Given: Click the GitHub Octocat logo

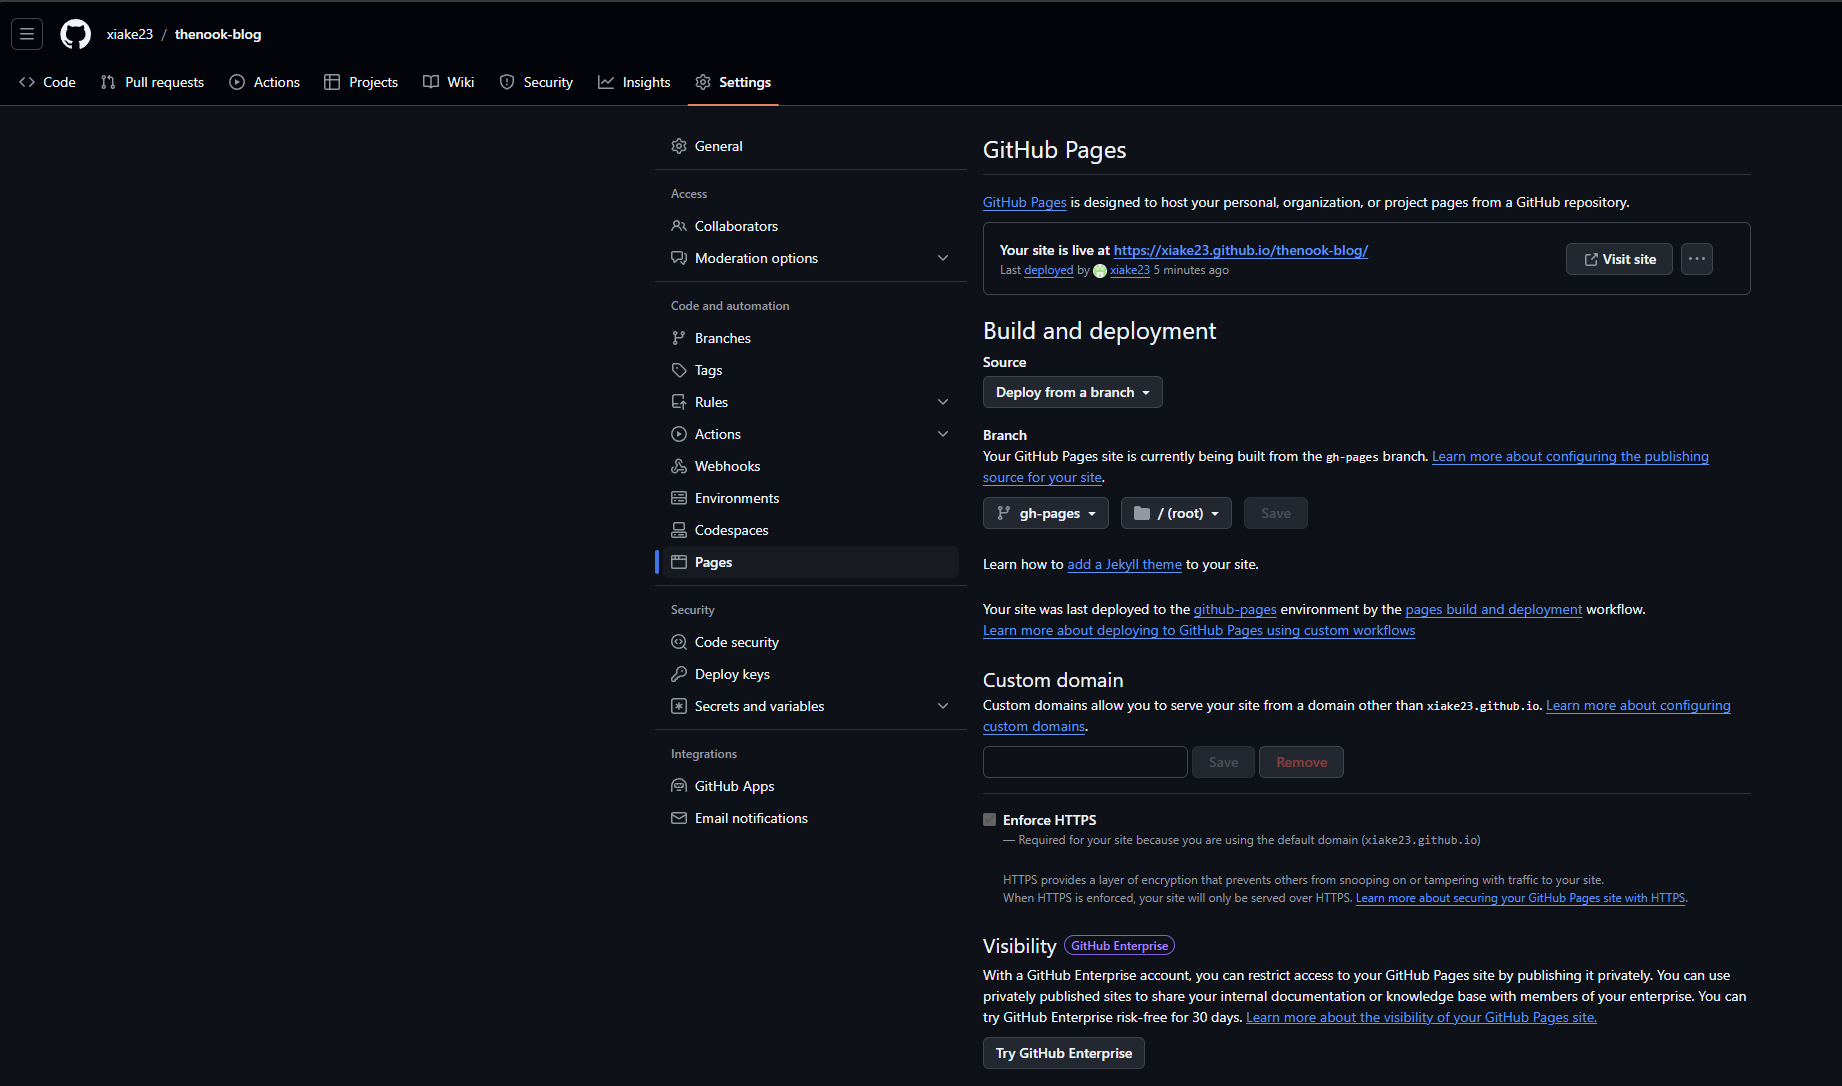Looking at the screenshot, I should point(75,34).
